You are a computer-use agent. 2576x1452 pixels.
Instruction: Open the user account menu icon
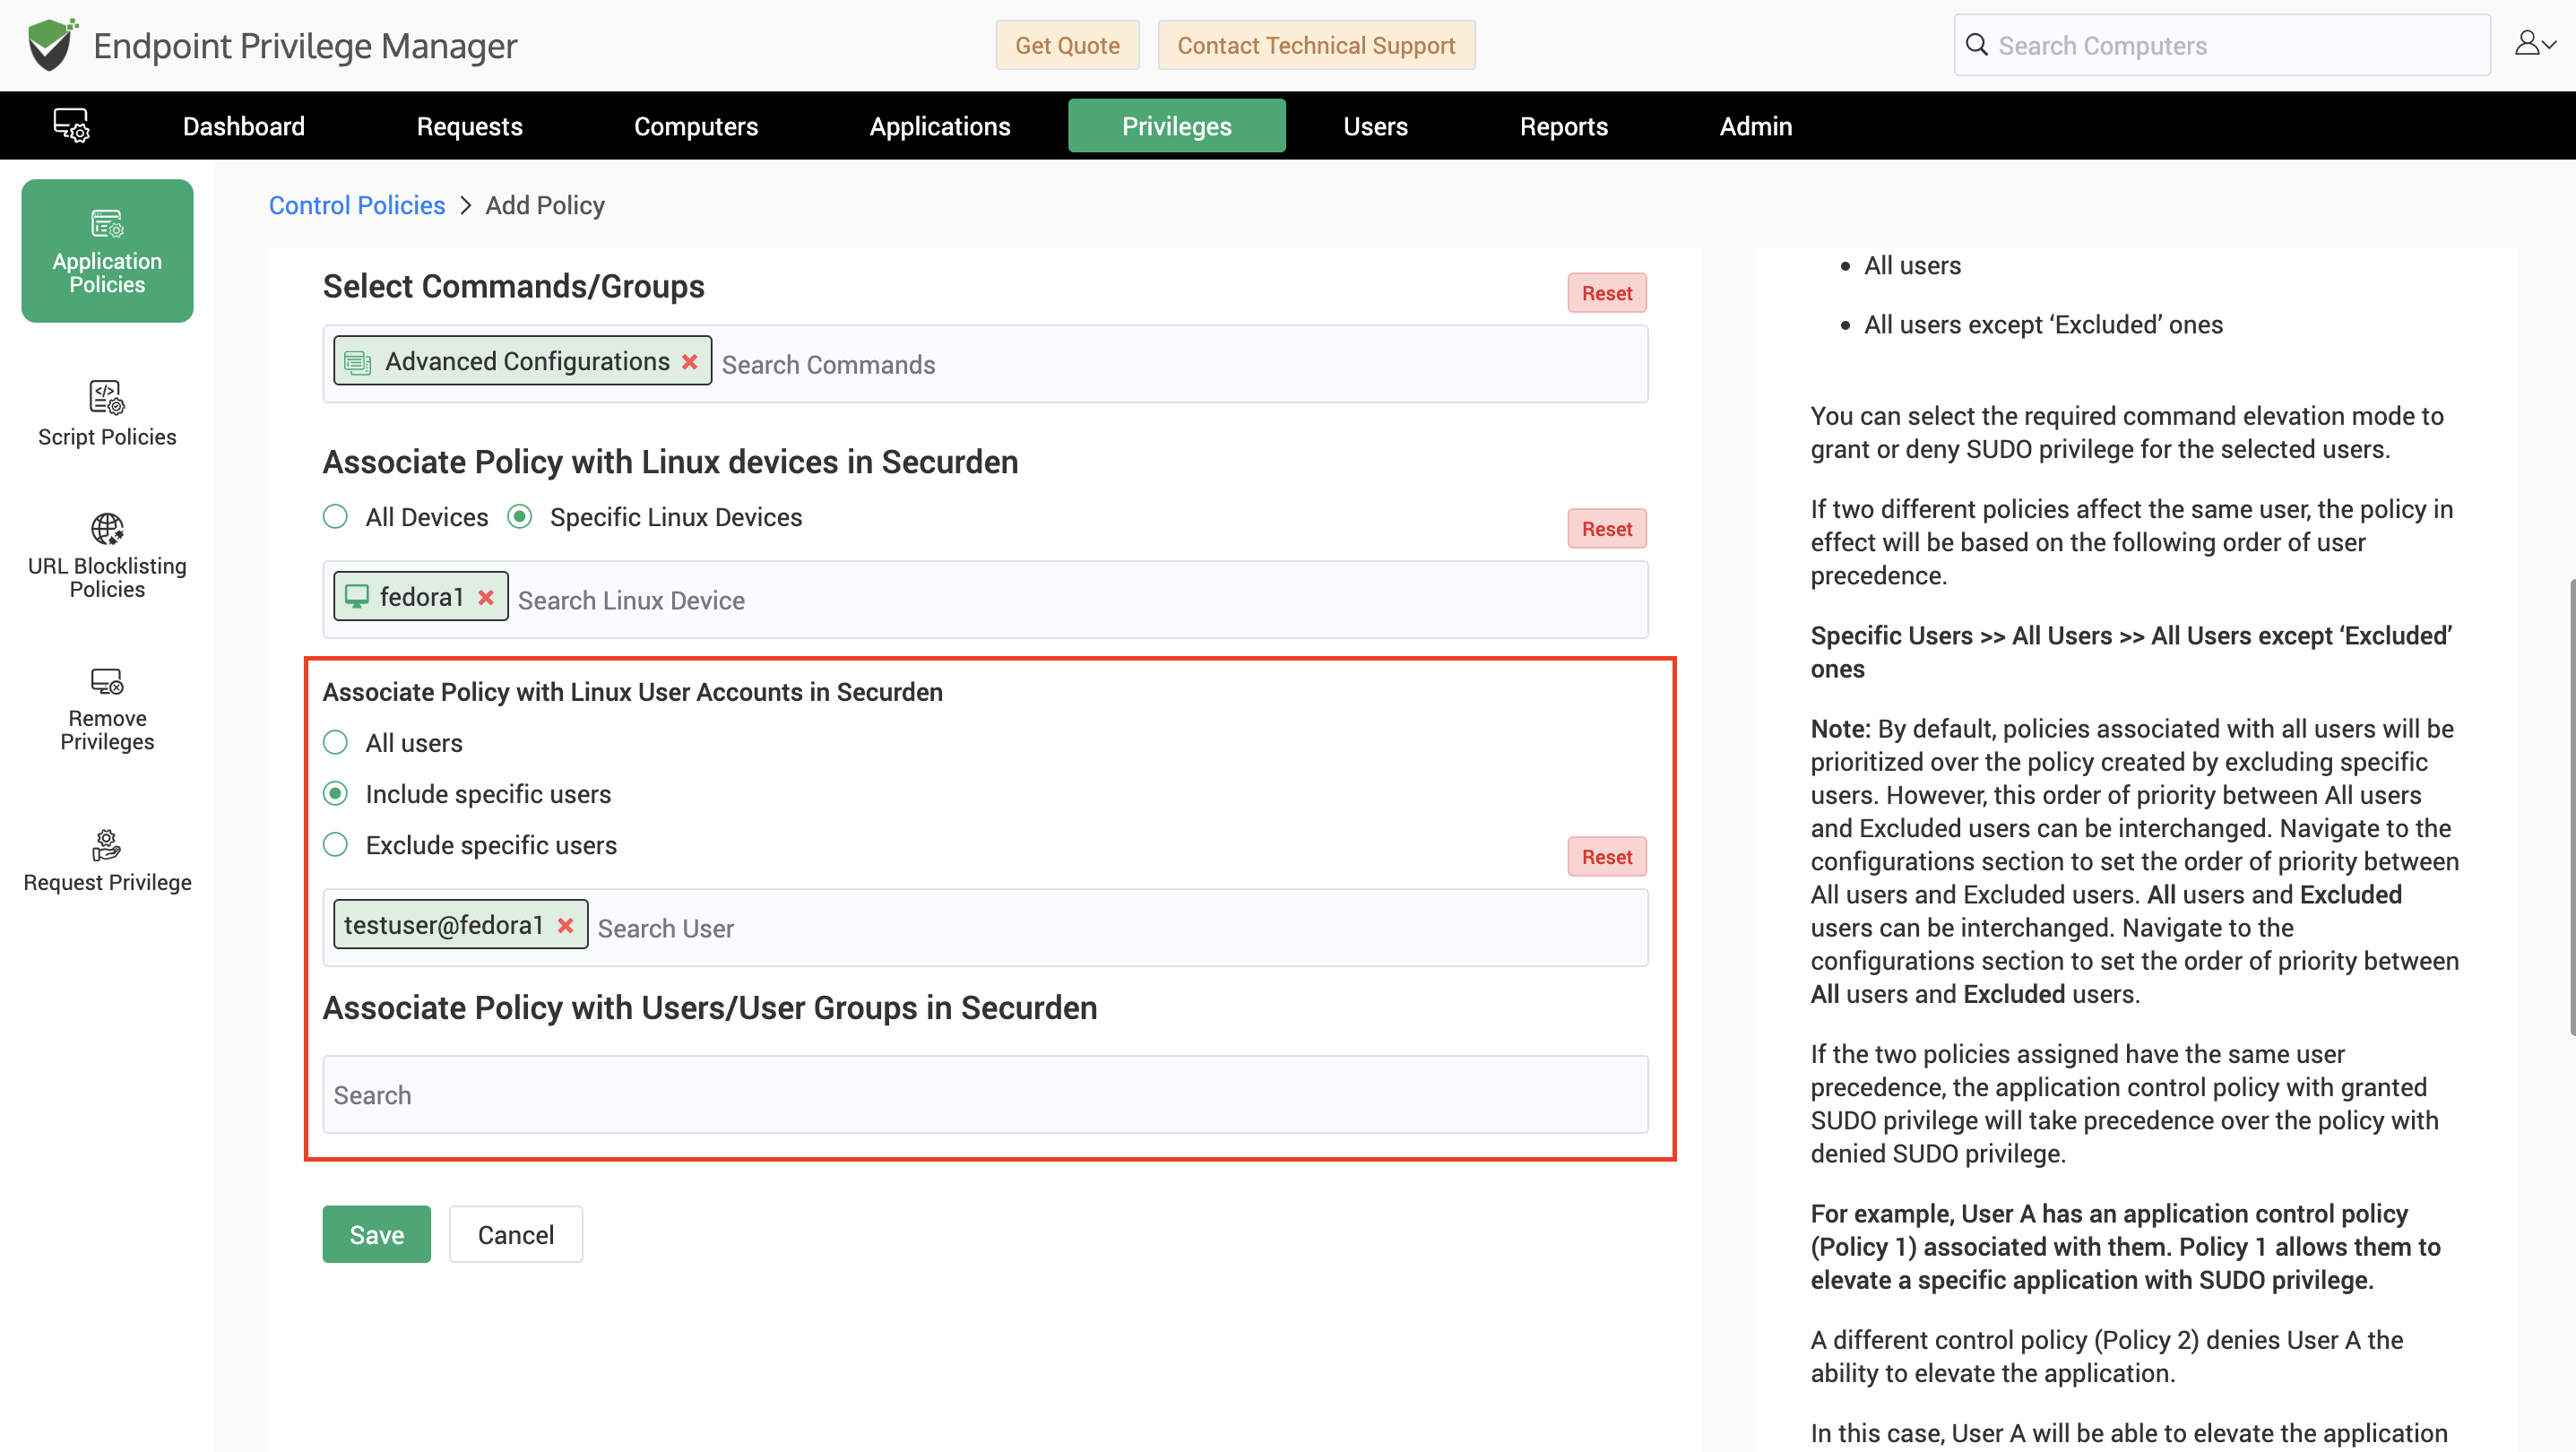point(2535,44)
